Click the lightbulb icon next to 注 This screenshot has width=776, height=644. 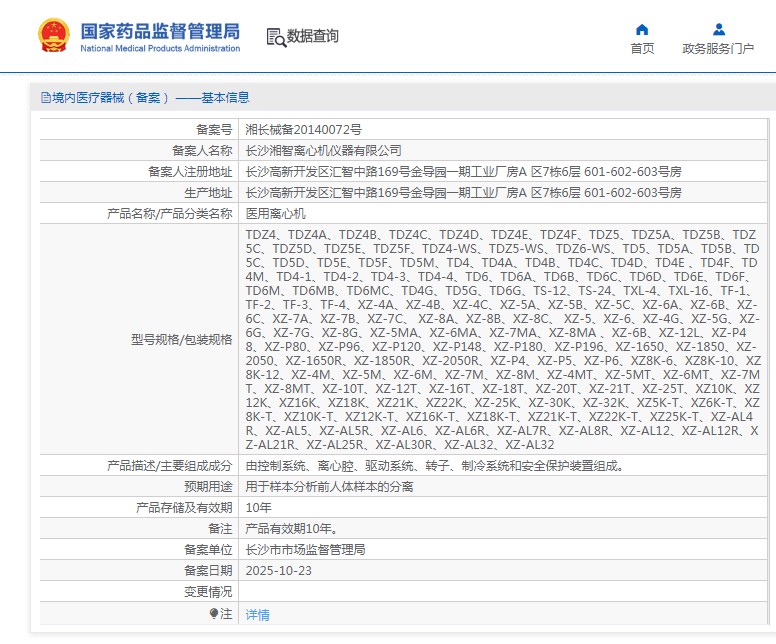point(214,614)
